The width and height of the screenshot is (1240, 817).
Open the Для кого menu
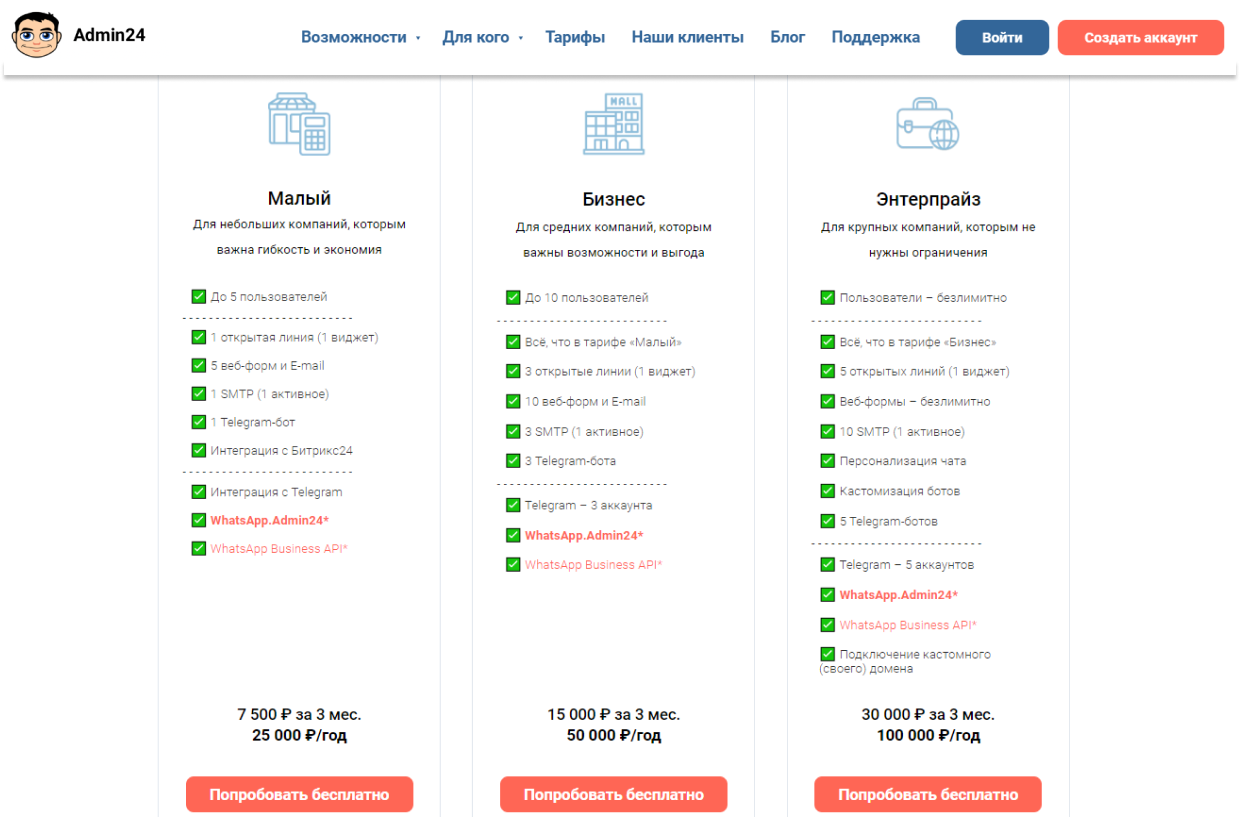(476, 37)
